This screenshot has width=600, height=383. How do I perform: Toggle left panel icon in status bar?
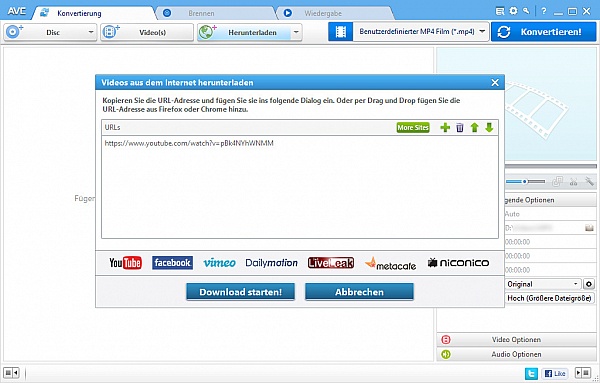tap(11, 372)
